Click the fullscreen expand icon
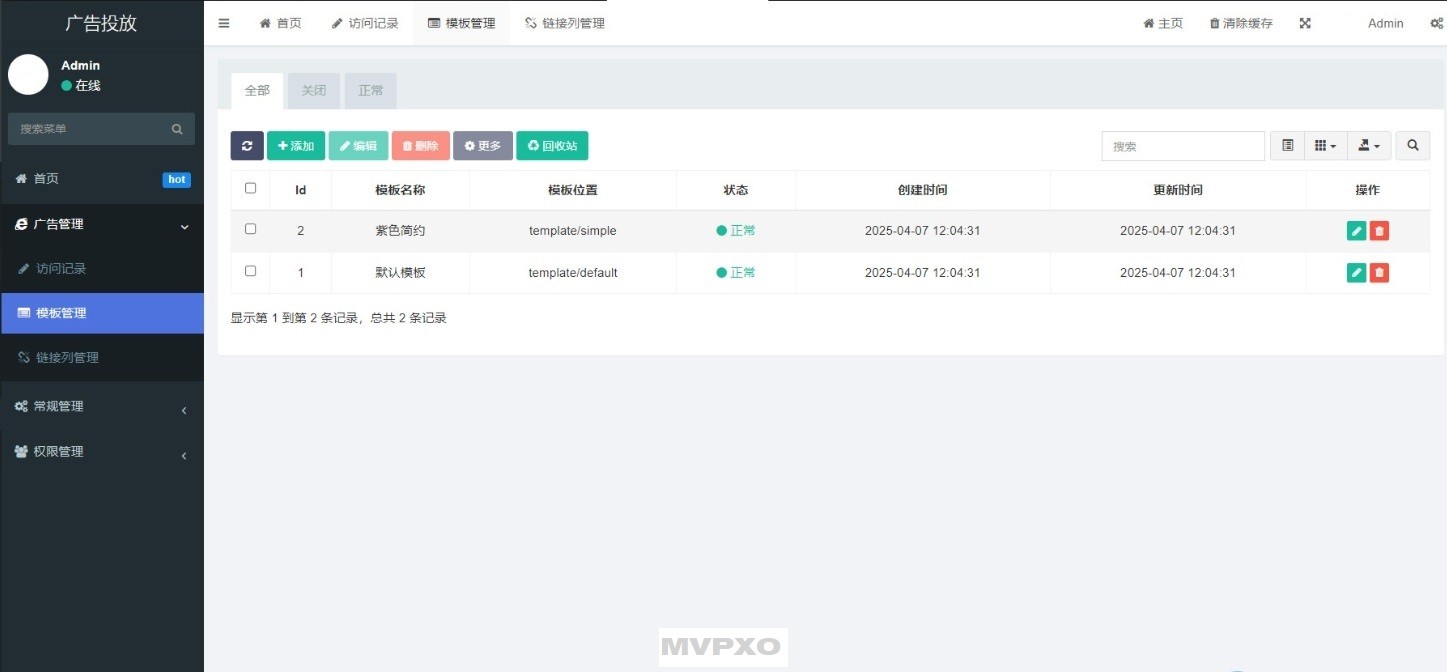The height and width of the screenshot is (672, 1447). [1305, 23]
